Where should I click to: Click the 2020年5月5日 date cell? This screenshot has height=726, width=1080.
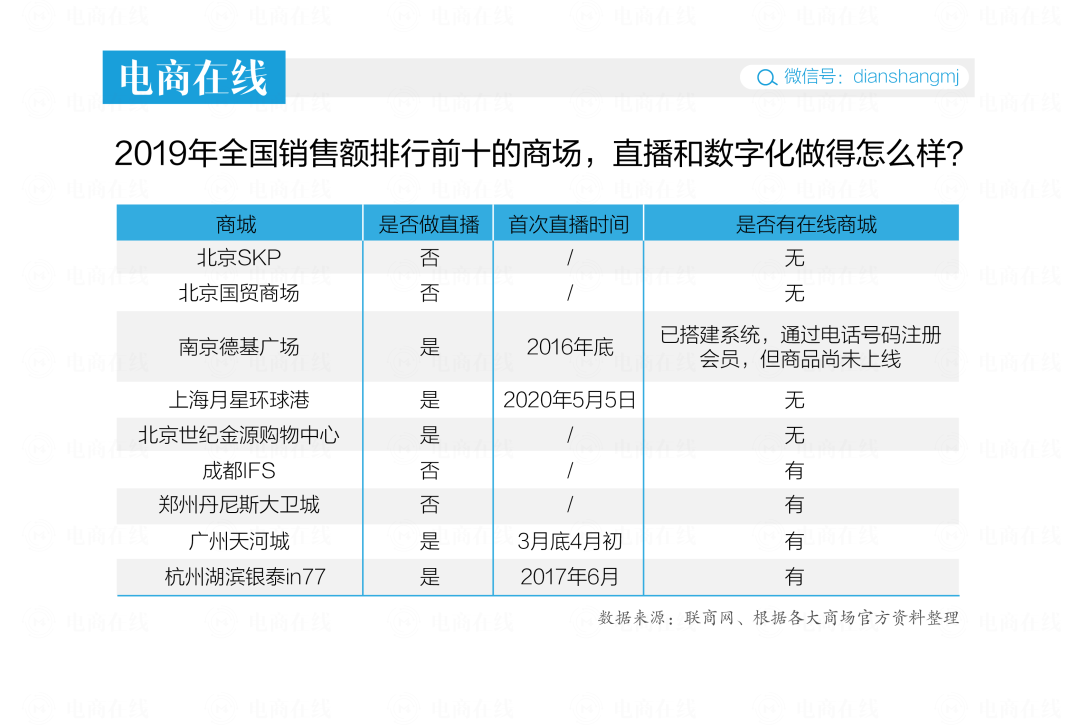tap(570, 400)
